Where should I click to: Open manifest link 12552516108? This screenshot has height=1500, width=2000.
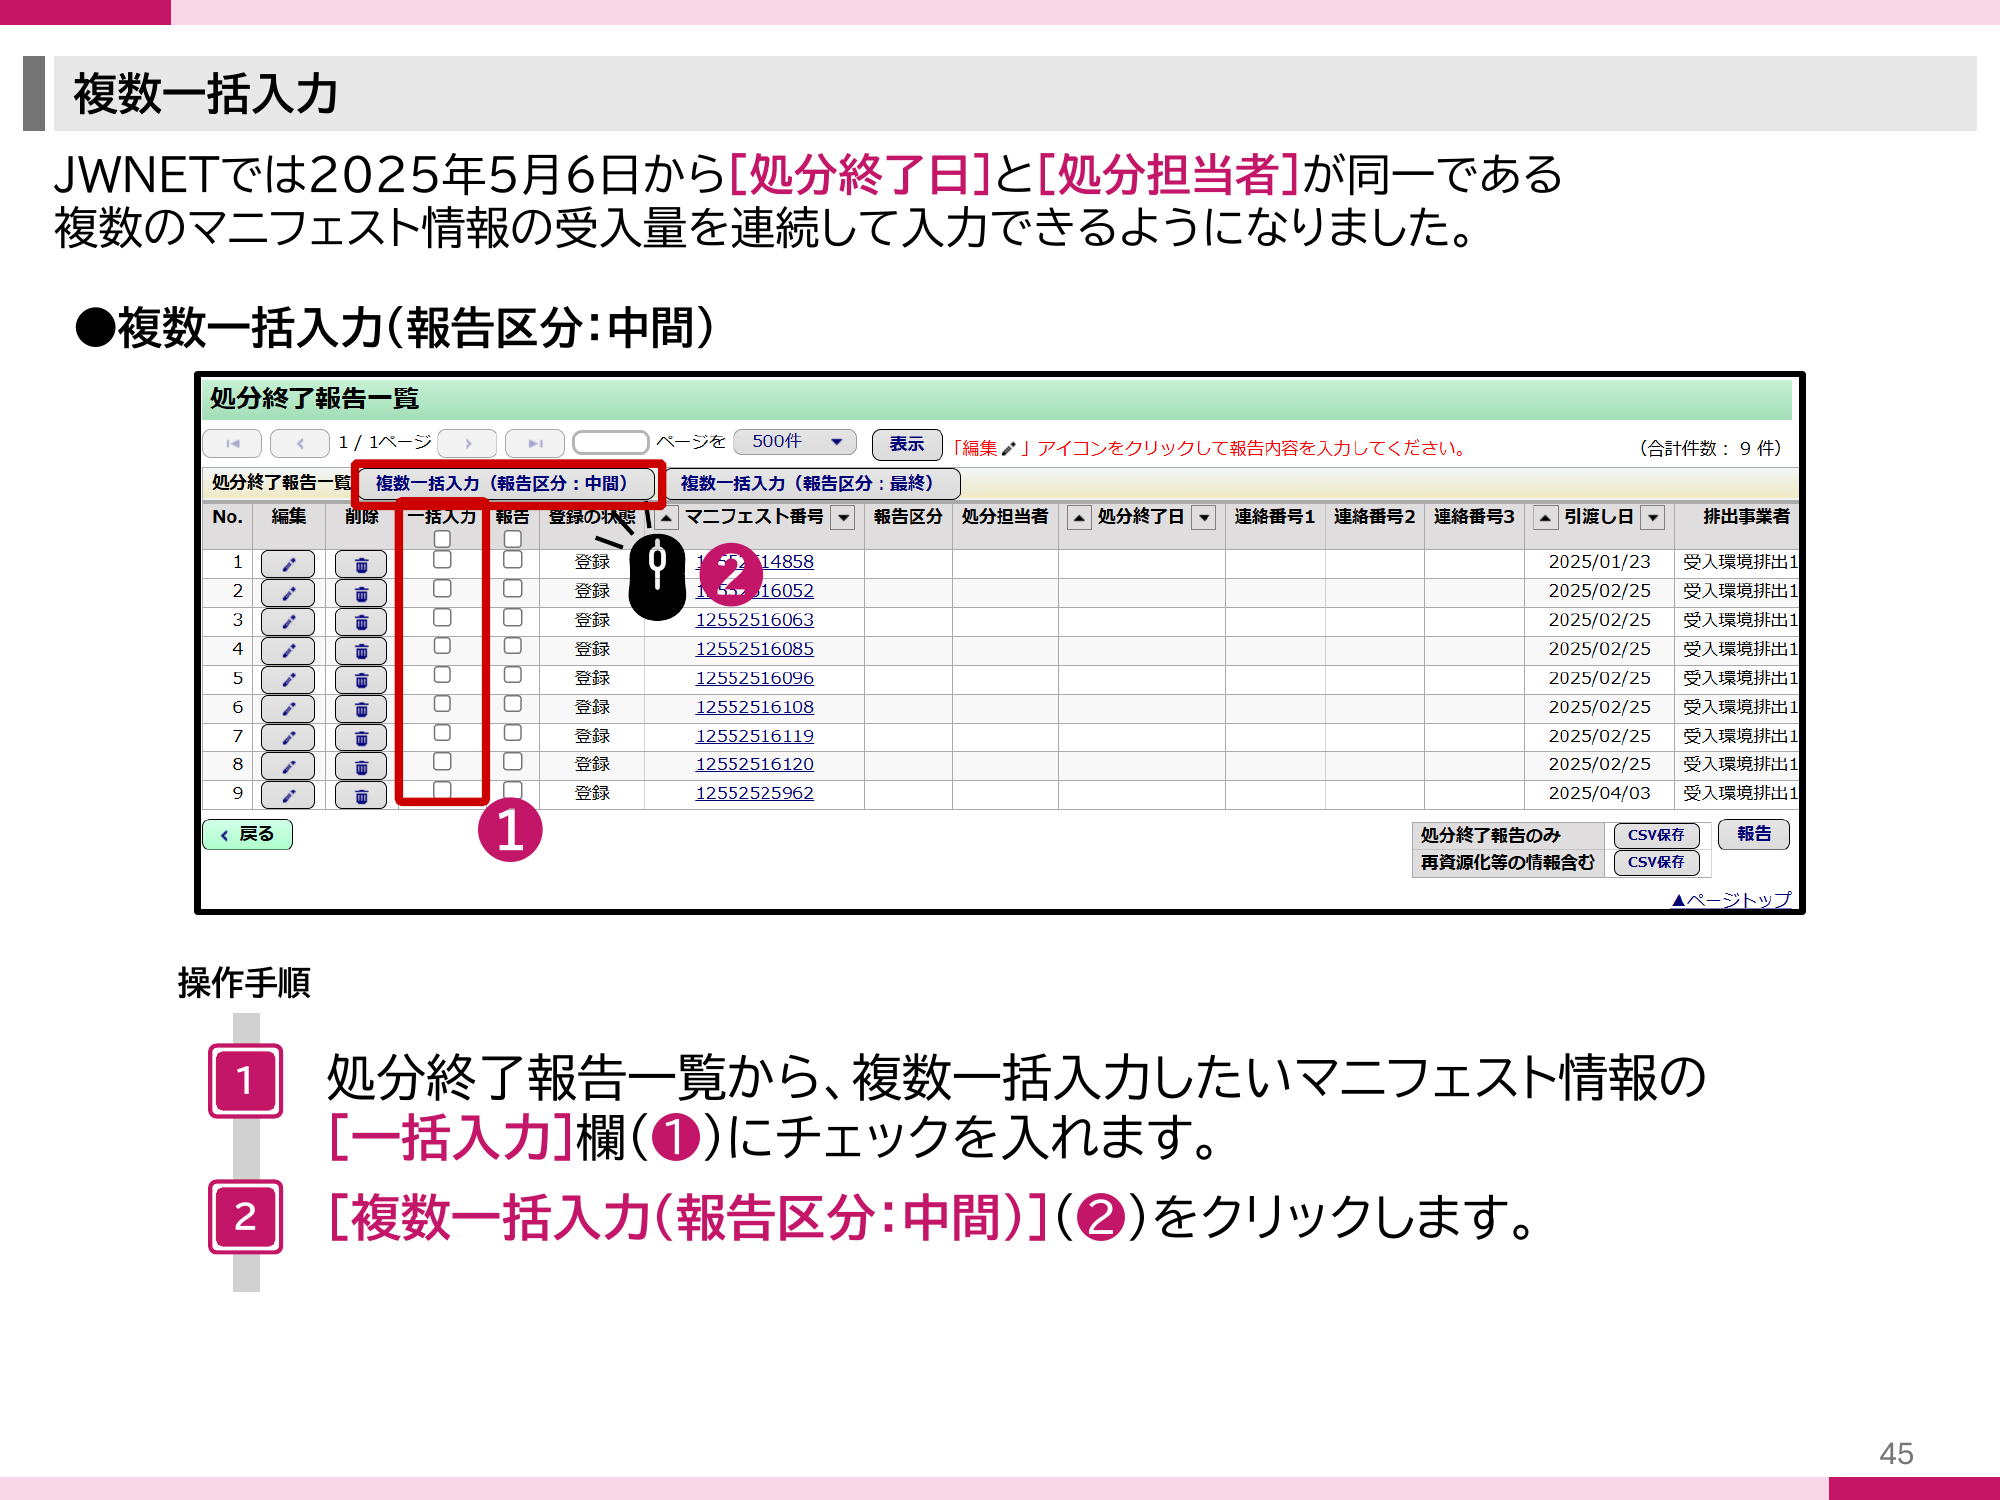[x=755, y=707]
